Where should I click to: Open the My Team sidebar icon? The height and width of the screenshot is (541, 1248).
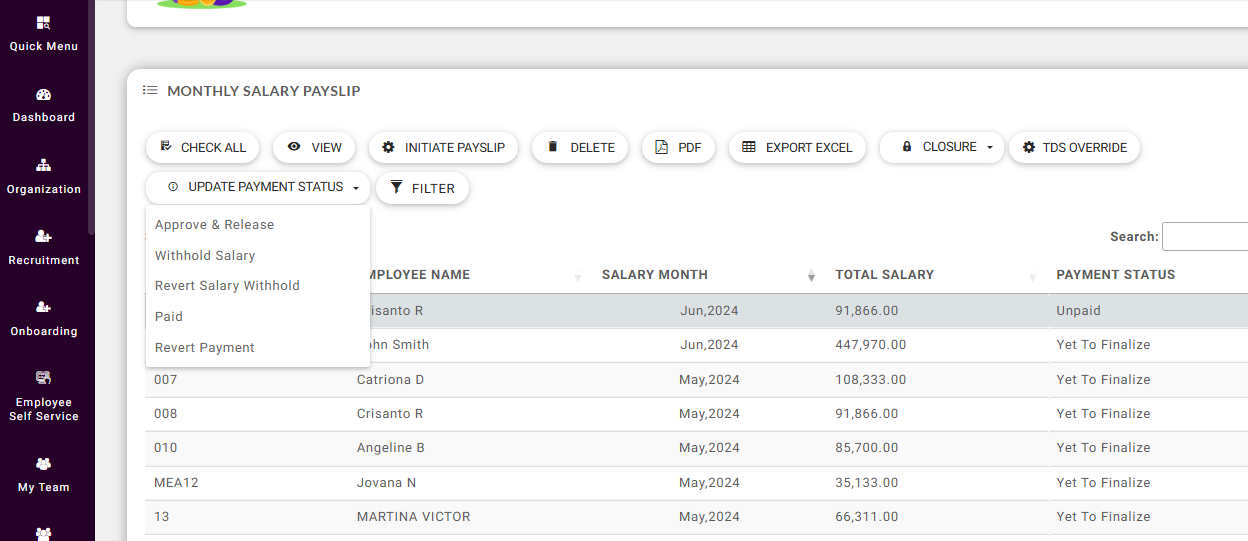[x=43, y=474]
